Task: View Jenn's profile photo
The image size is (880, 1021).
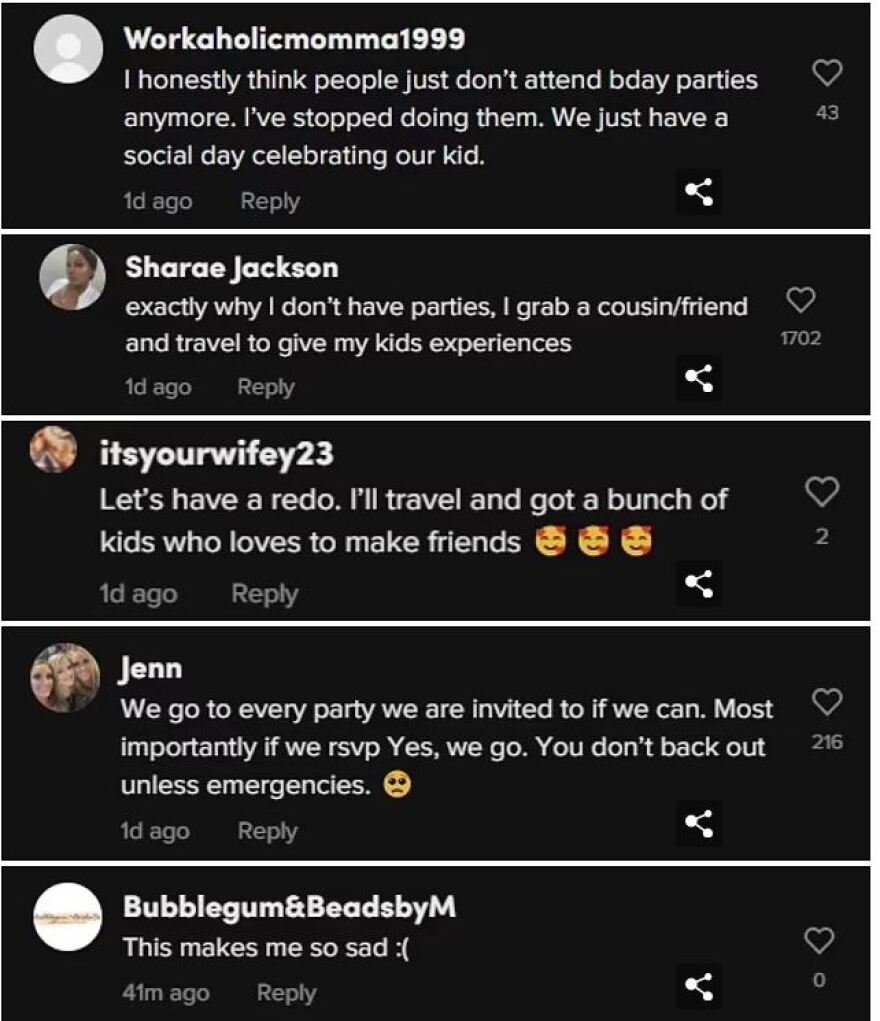Action: tap(66, 677)
